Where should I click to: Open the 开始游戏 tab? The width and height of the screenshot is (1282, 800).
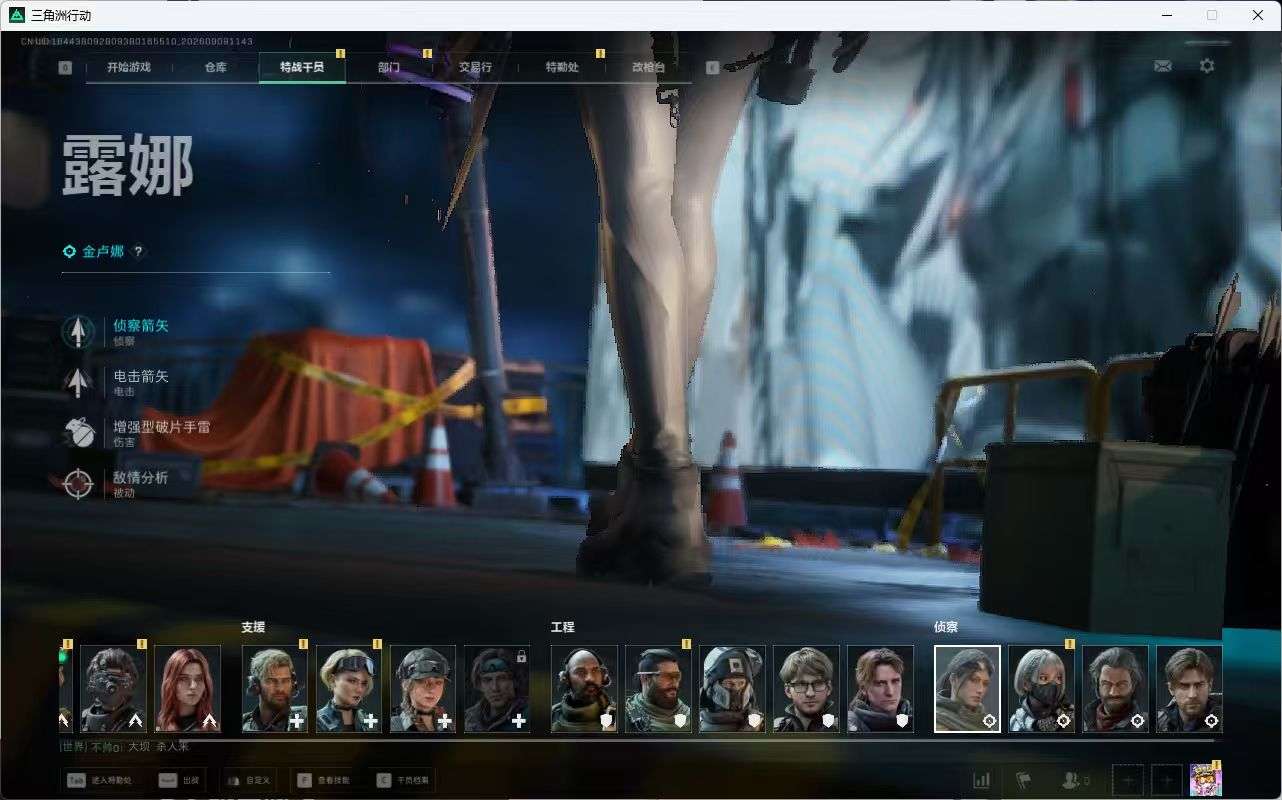click(129, 67)
